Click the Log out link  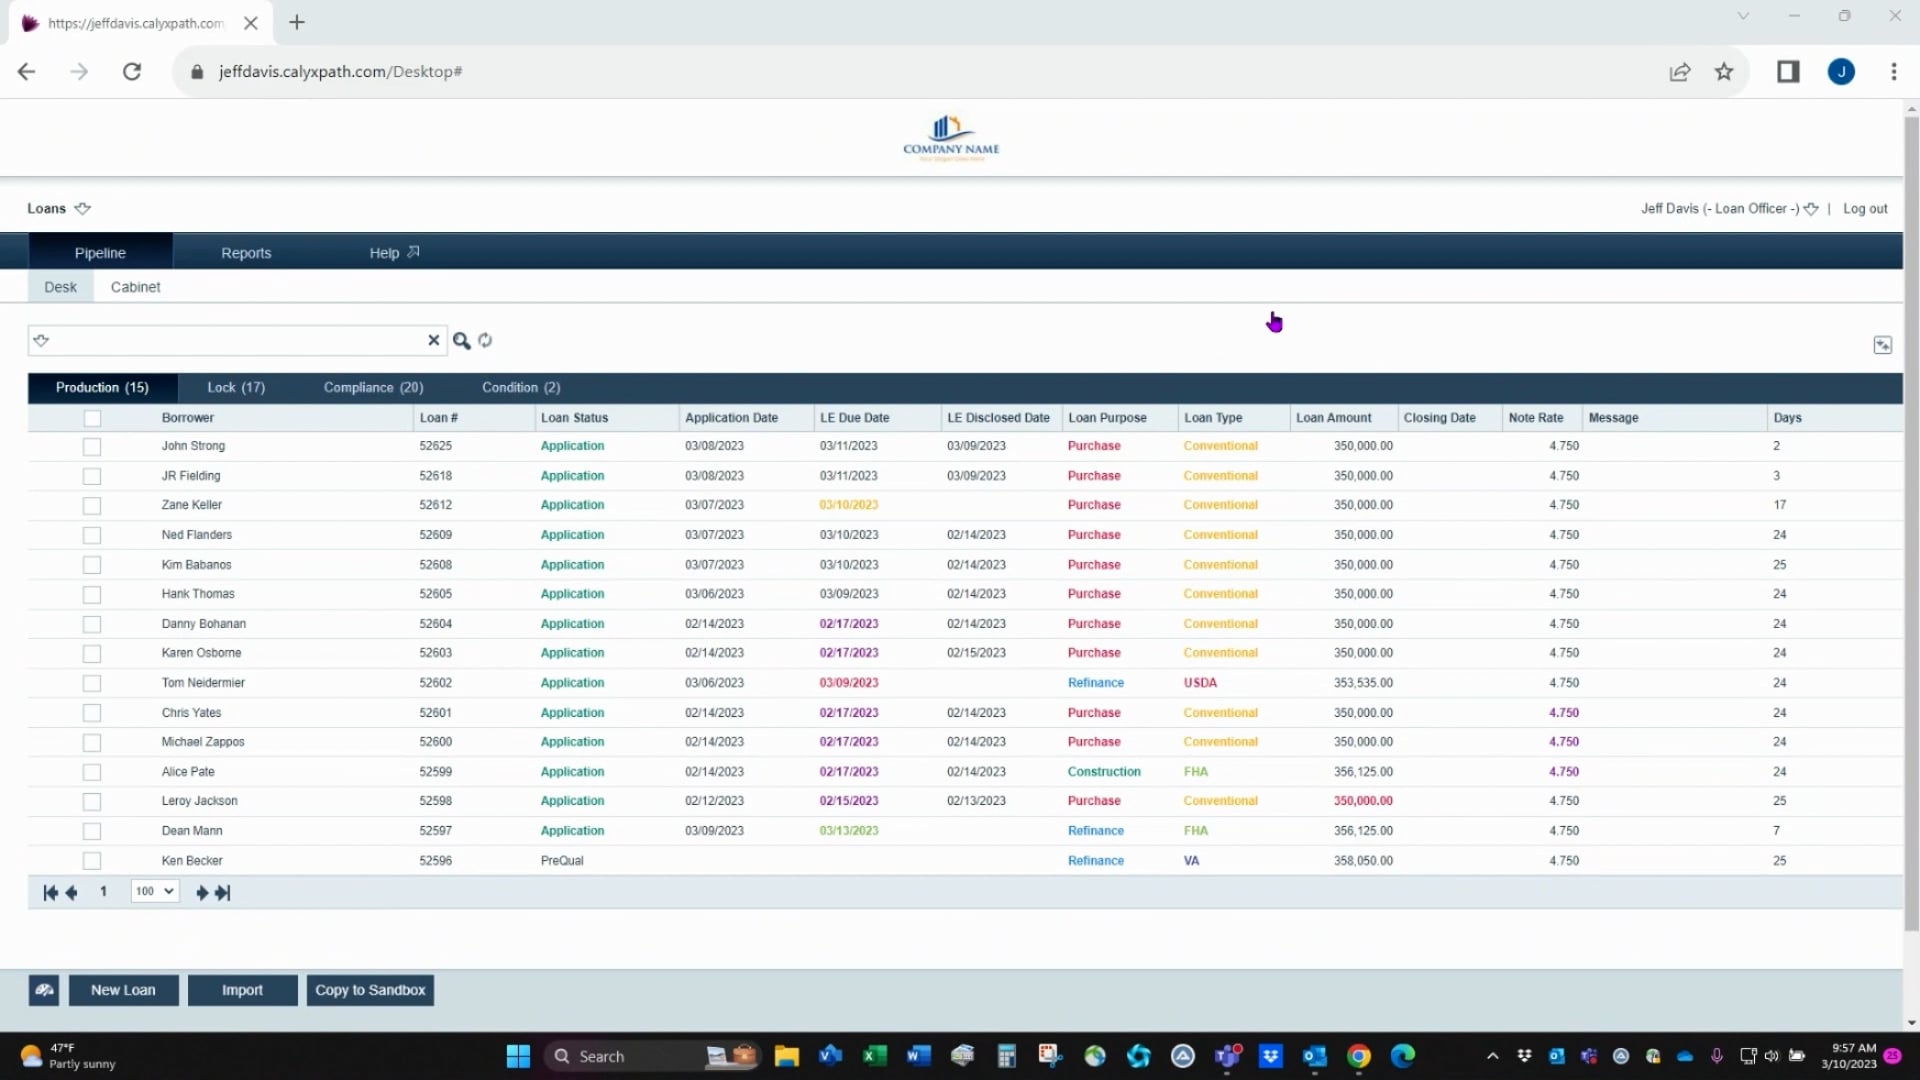[1866, 208]
